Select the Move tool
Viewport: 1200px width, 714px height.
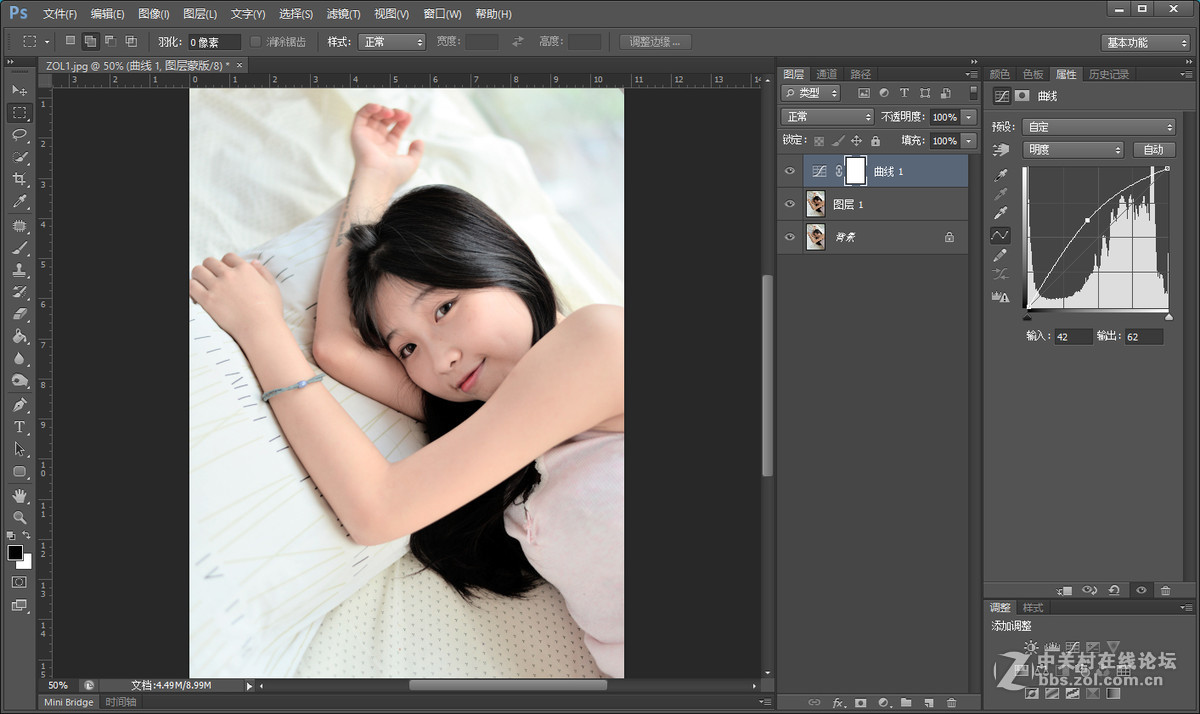pyautogui.click(x=19, y=91)
